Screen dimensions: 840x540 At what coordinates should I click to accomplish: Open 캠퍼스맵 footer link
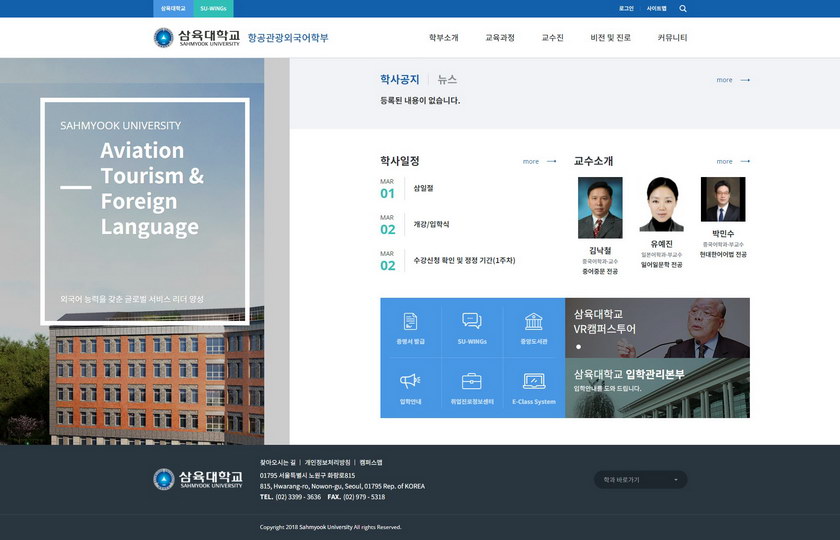(x=371, y=462)
